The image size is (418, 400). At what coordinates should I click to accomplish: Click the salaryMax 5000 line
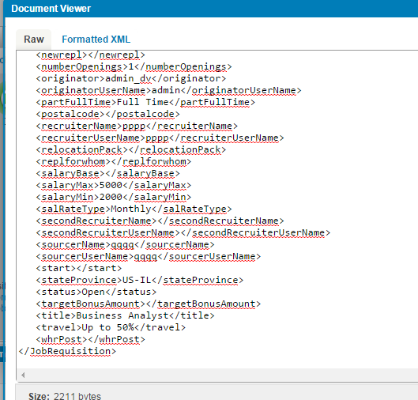[113, 185]
